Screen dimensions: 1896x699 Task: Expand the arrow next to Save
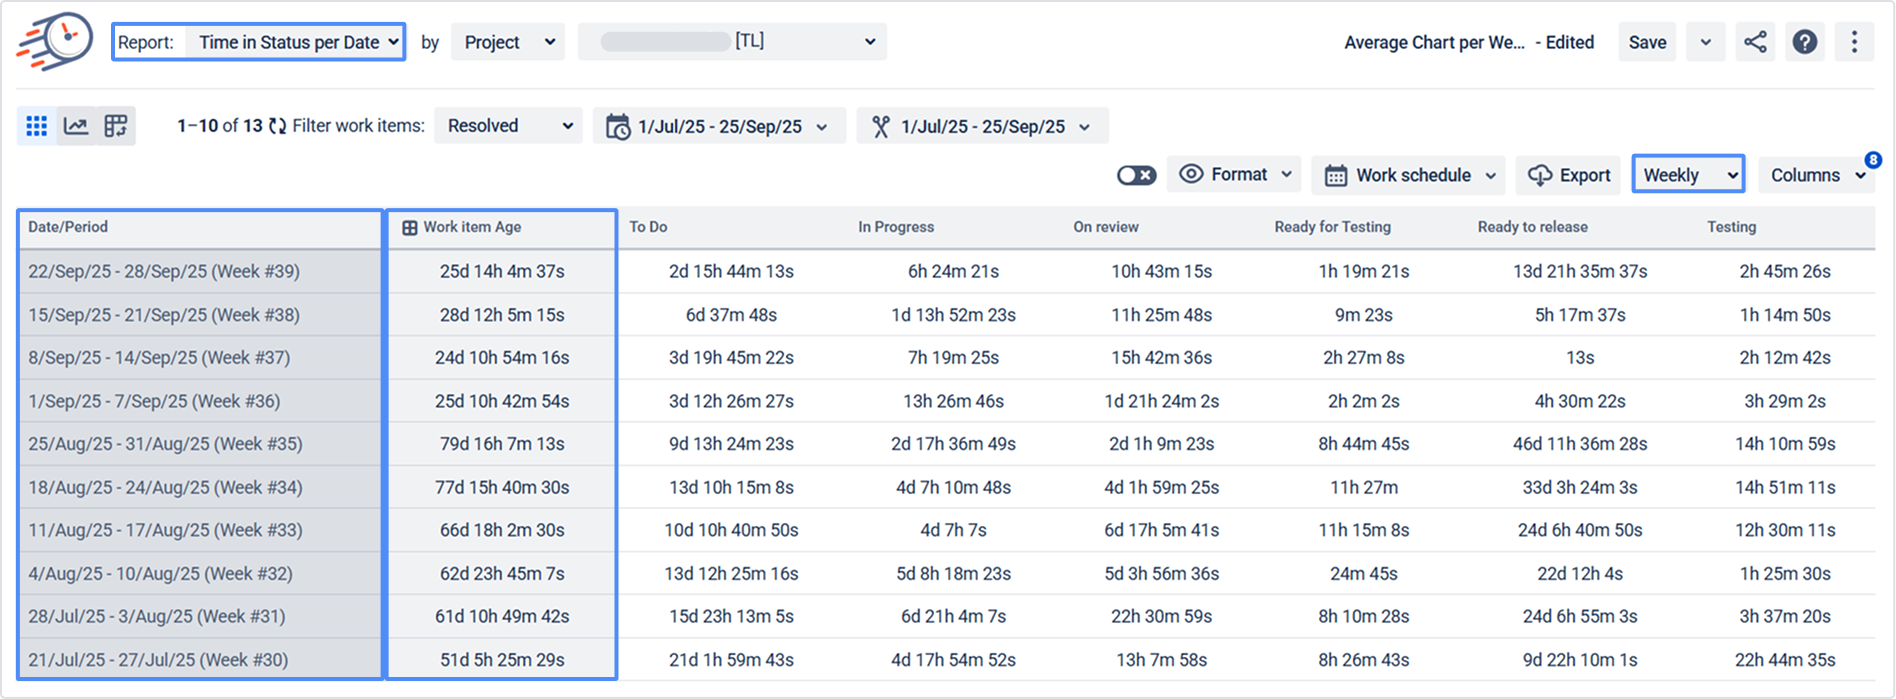click(x=1706, y=42)
